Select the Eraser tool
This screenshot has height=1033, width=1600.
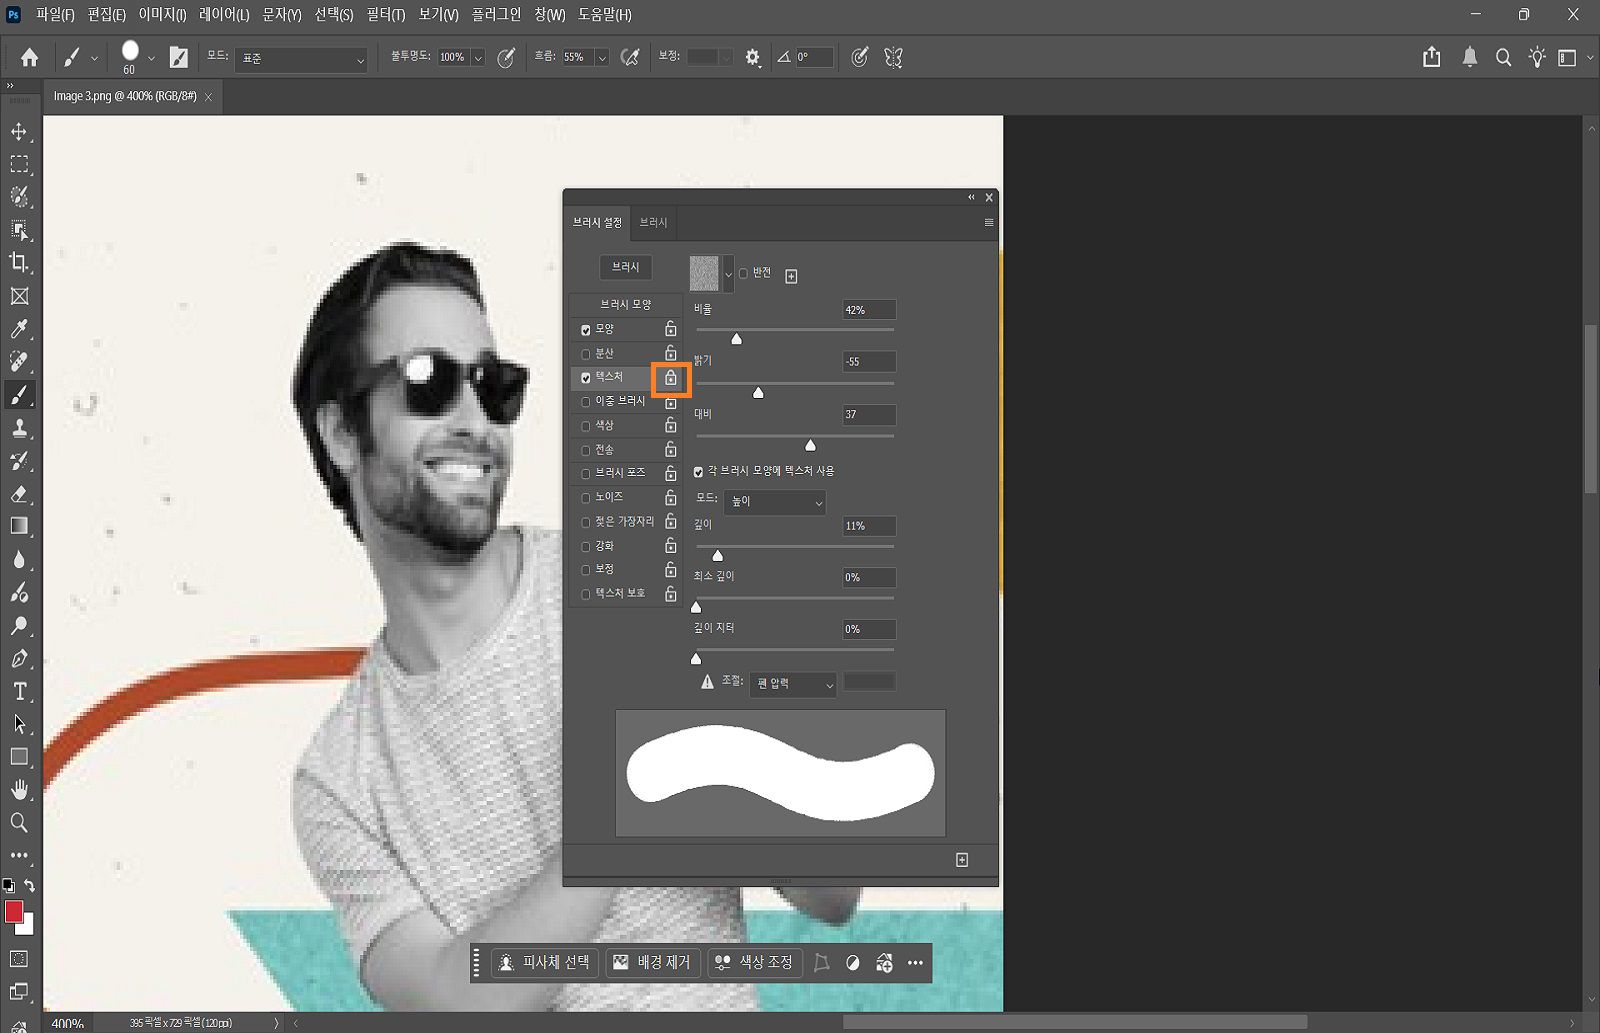click(19, 494)
